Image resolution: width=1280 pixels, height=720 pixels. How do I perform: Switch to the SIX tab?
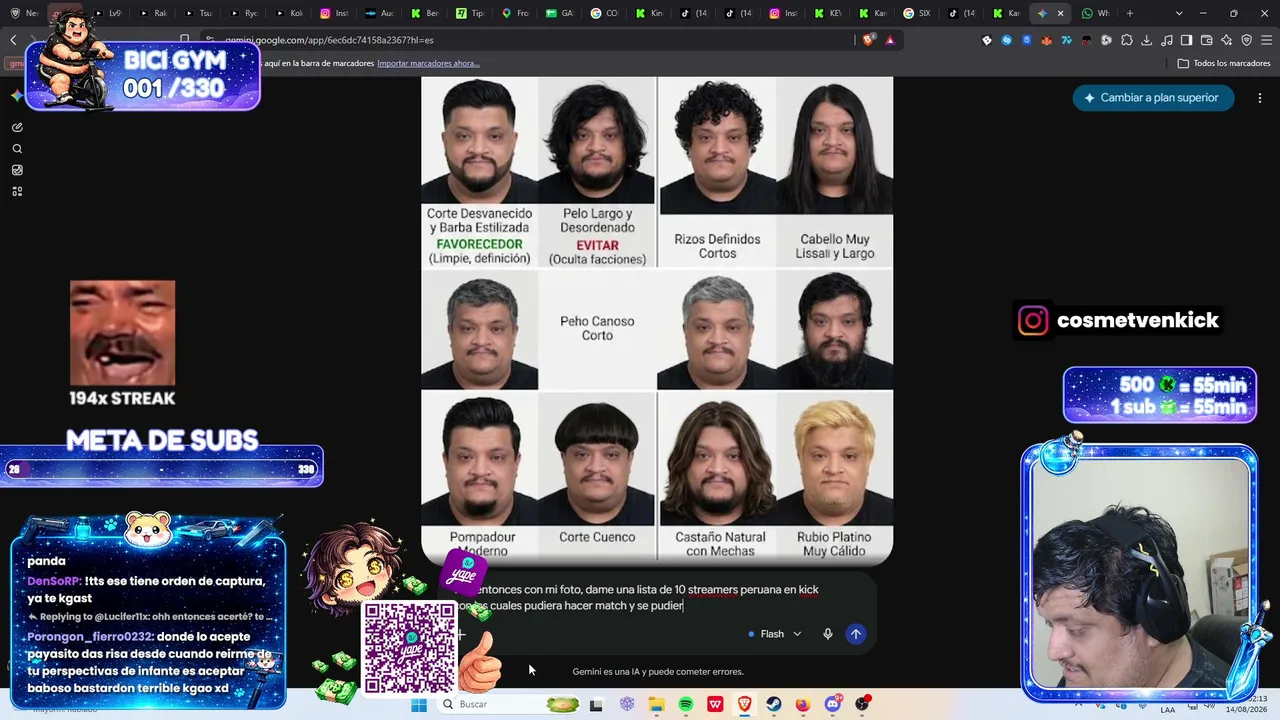click(x=917, y=13)
